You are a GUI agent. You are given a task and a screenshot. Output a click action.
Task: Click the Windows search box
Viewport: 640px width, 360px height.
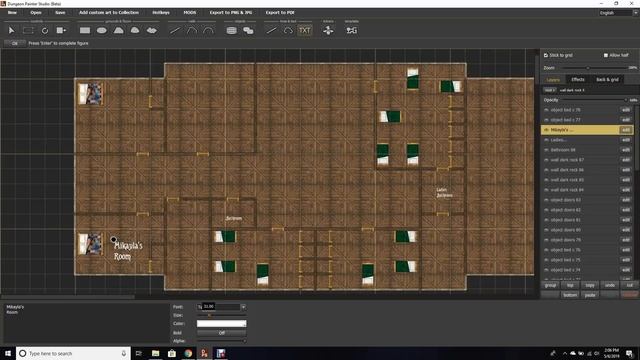pos(73,353)
